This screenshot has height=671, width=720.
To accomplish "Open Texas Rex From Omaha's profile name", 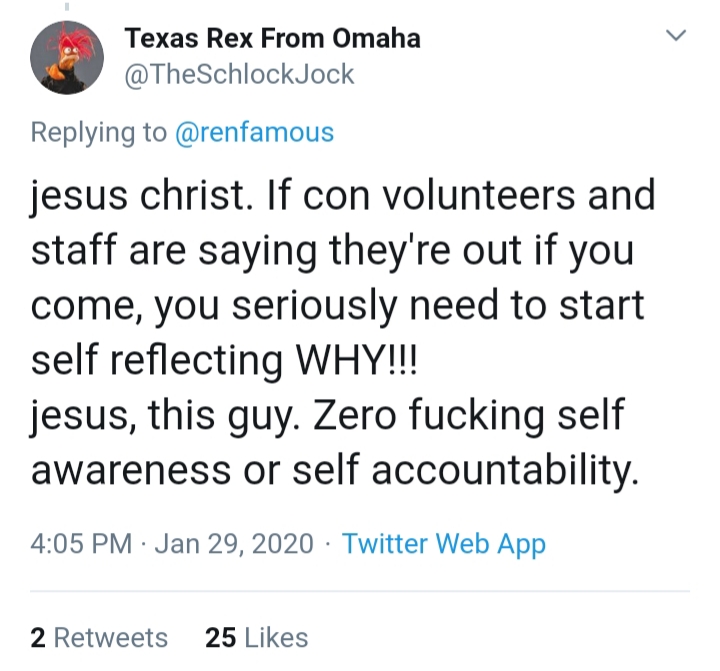I will click(272, 38).
